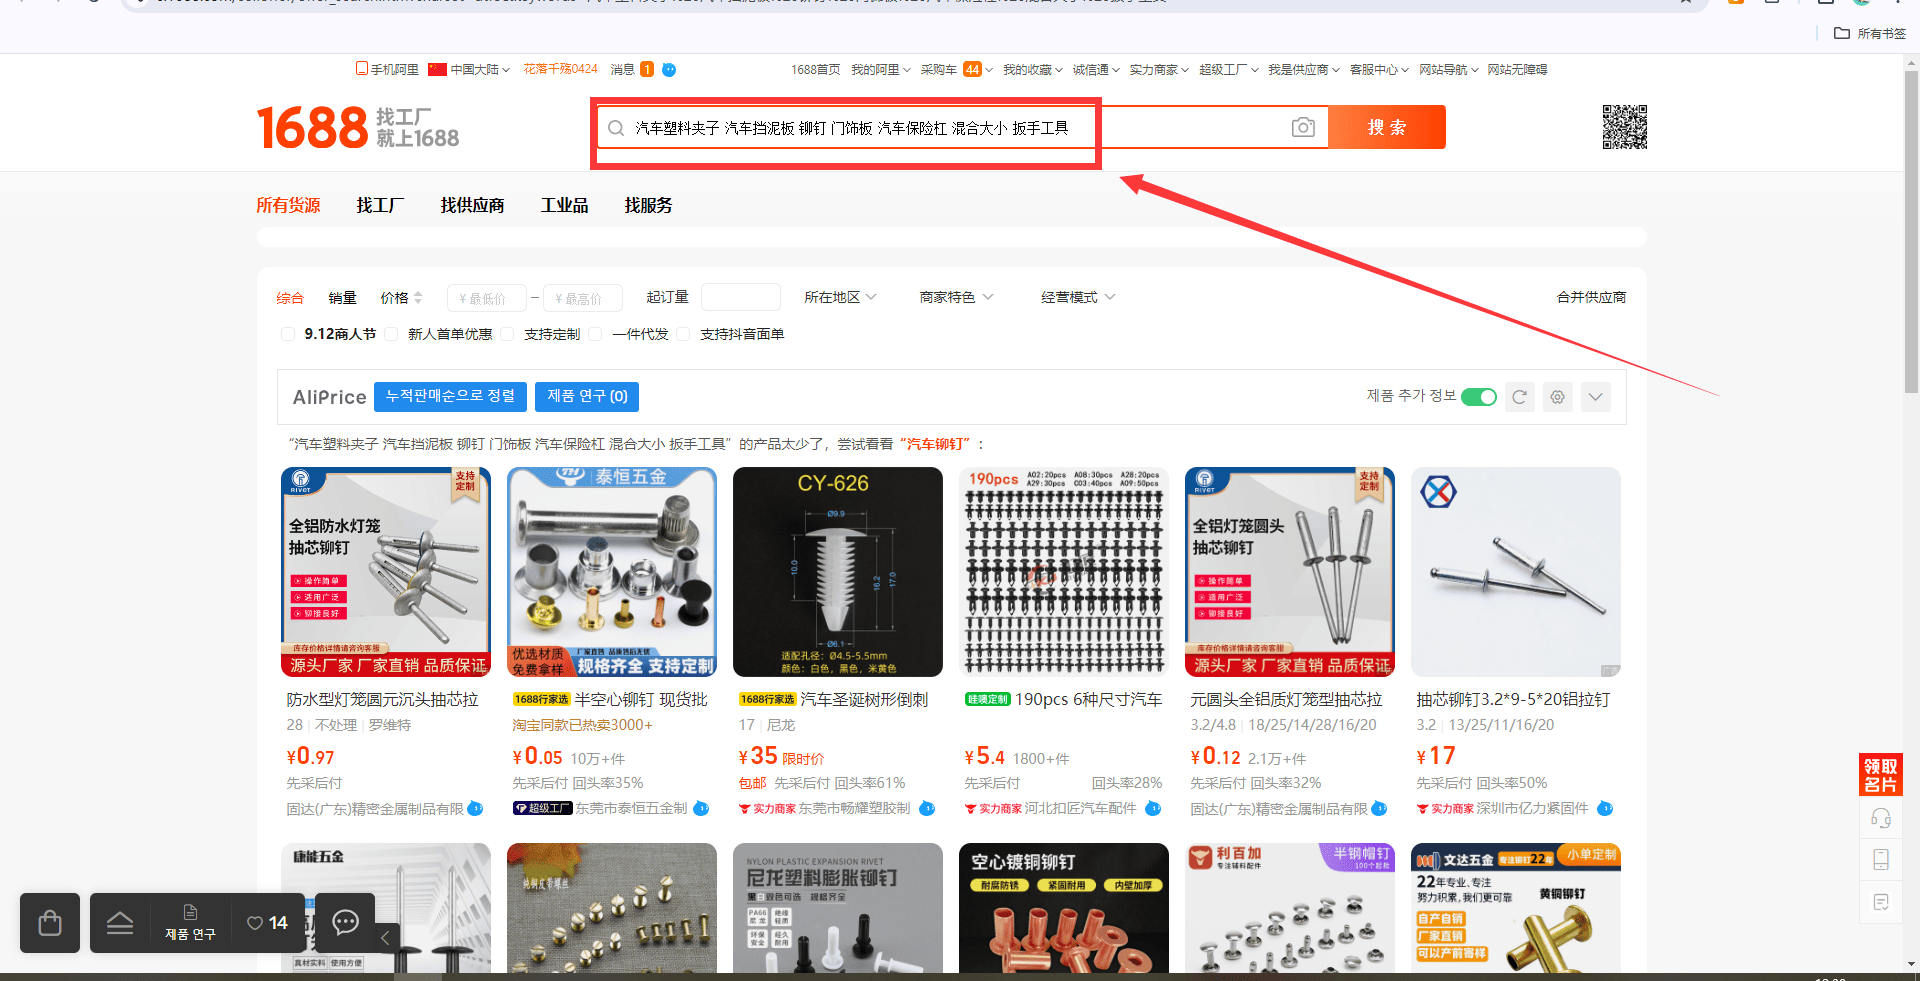Click the customer service headset icon

pos(1880,819)
